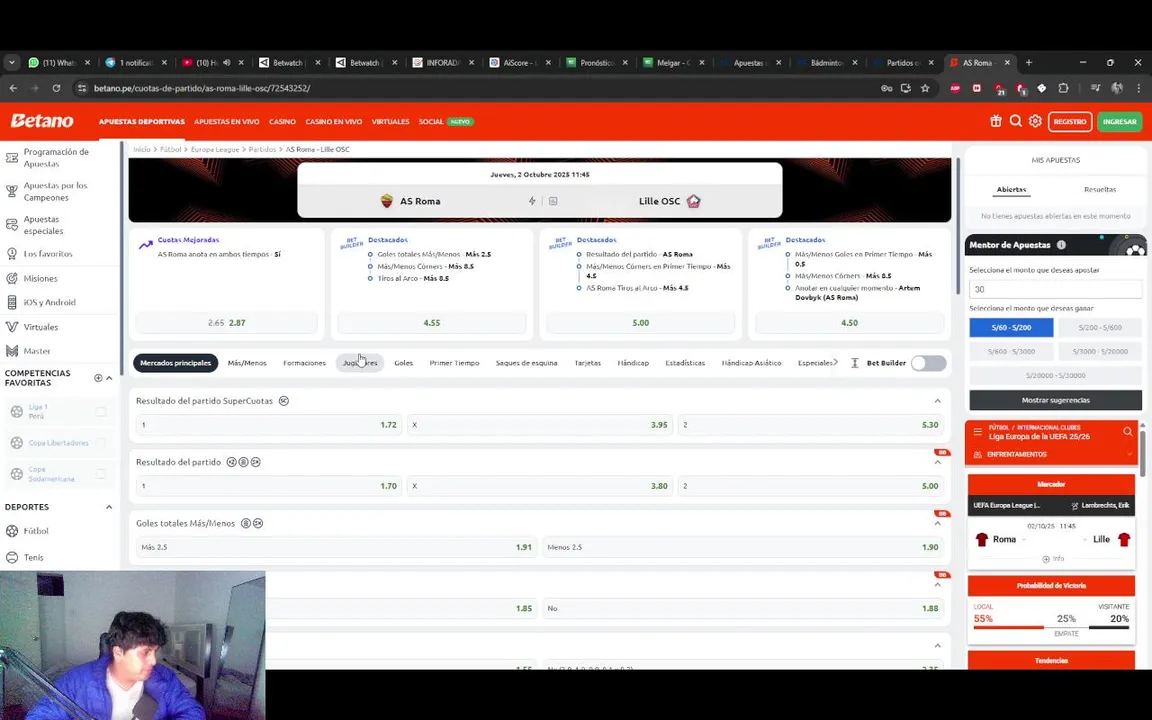Click the browser reload button
Viewport: 1152px width, 720px height.
coord(56,88)
